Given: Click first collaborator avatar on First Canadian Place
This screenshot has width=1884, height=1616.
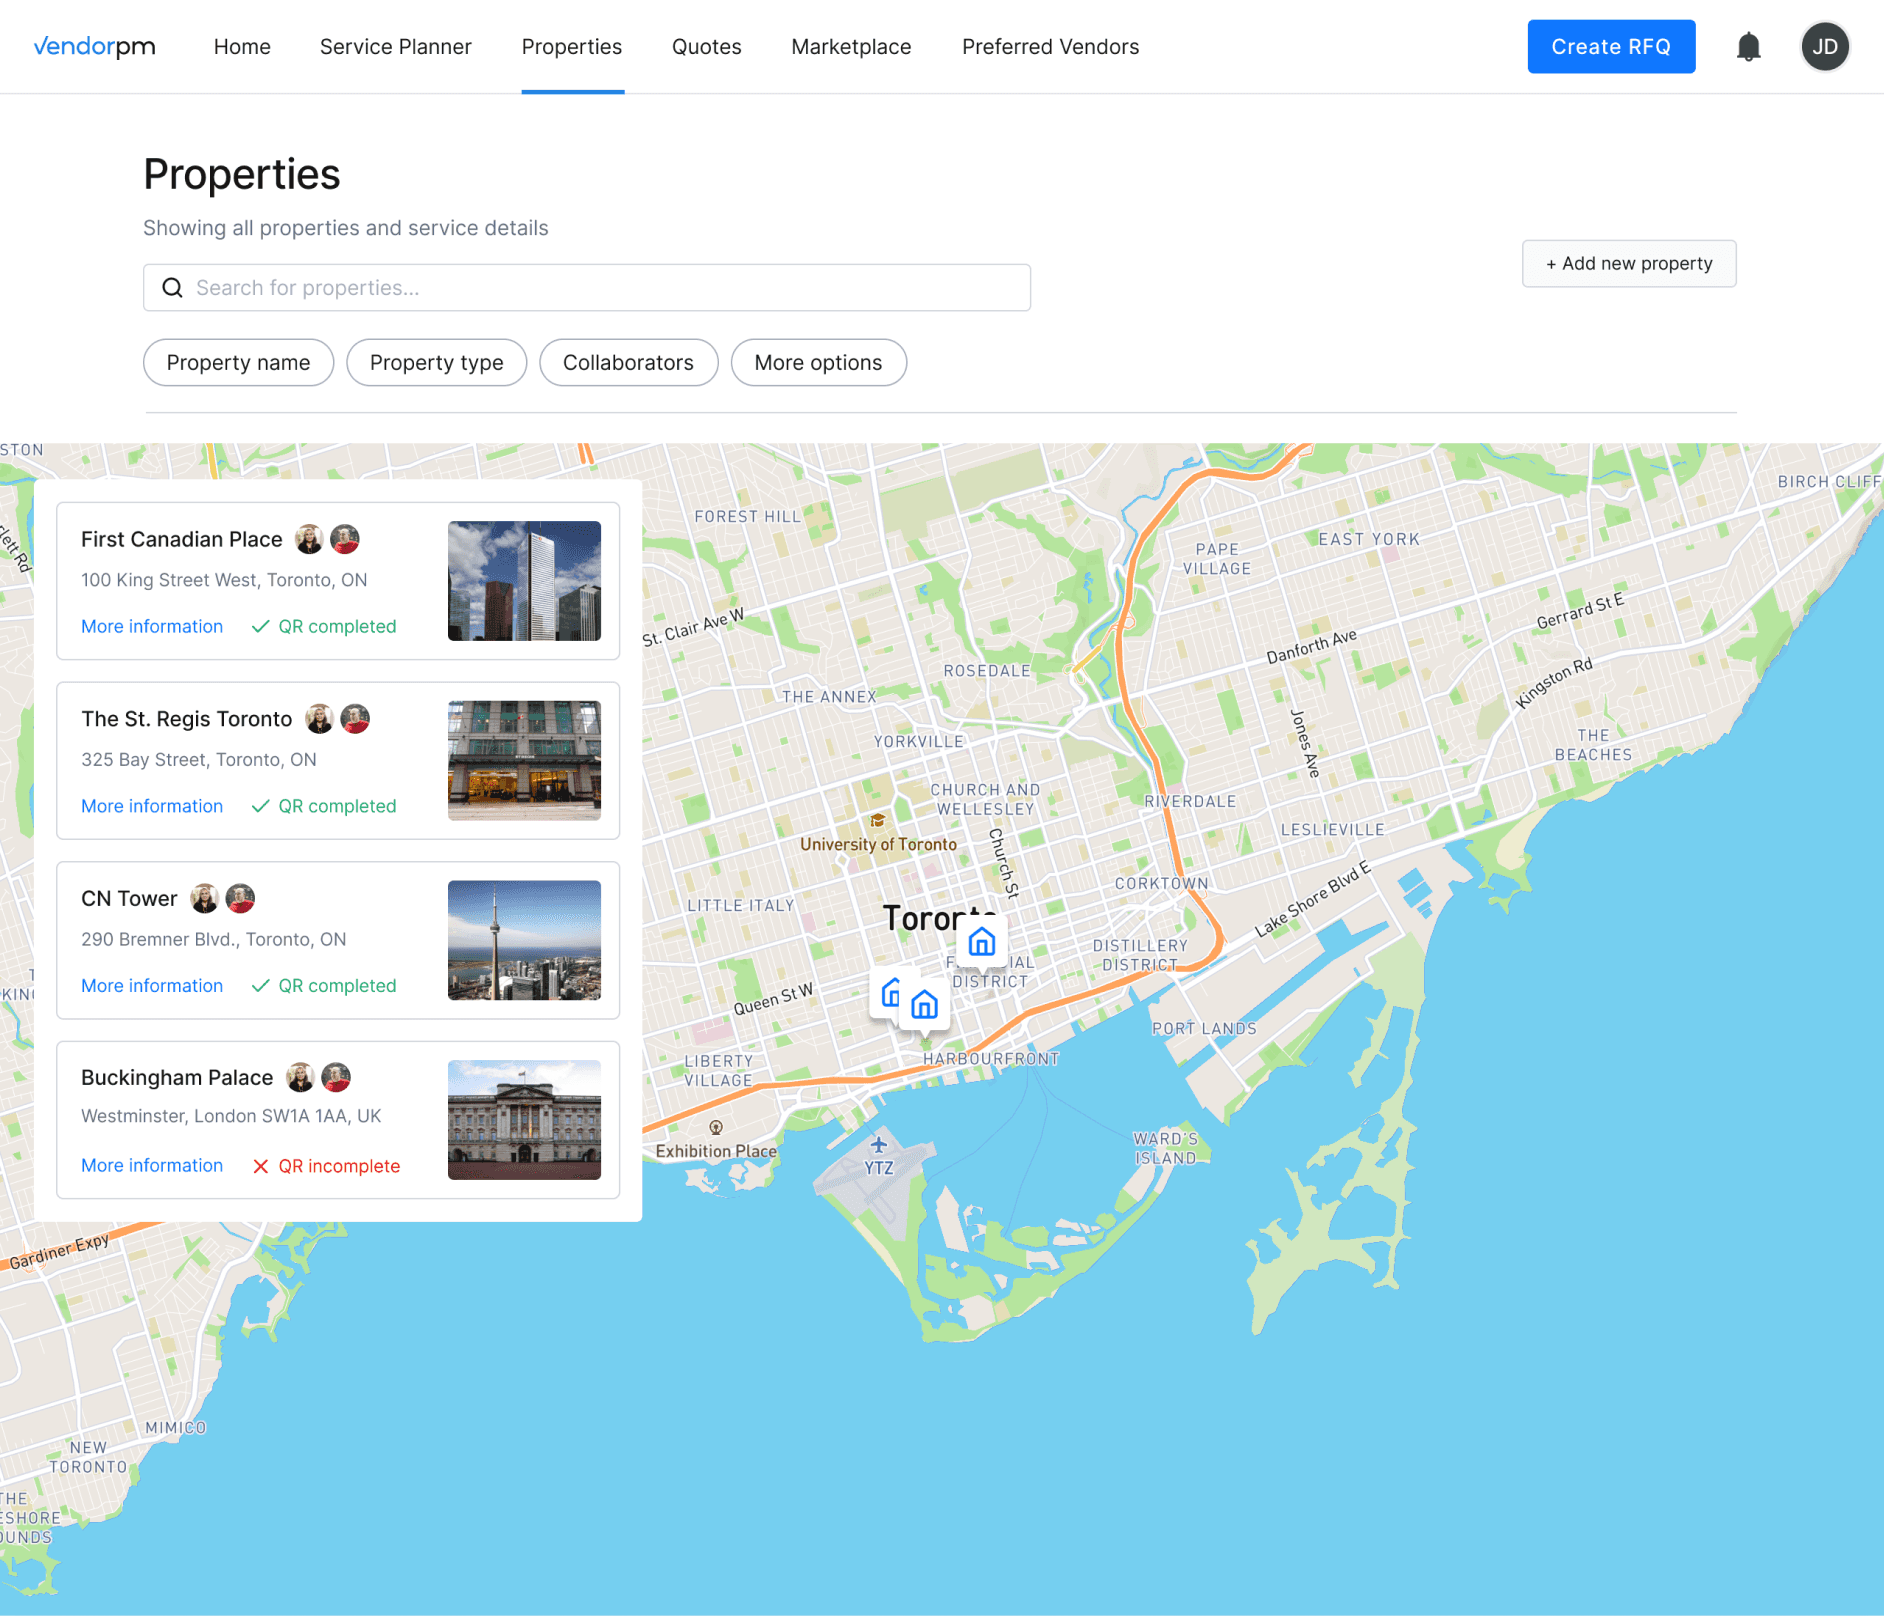Looking at the screenshot, I should click(309, 539).
